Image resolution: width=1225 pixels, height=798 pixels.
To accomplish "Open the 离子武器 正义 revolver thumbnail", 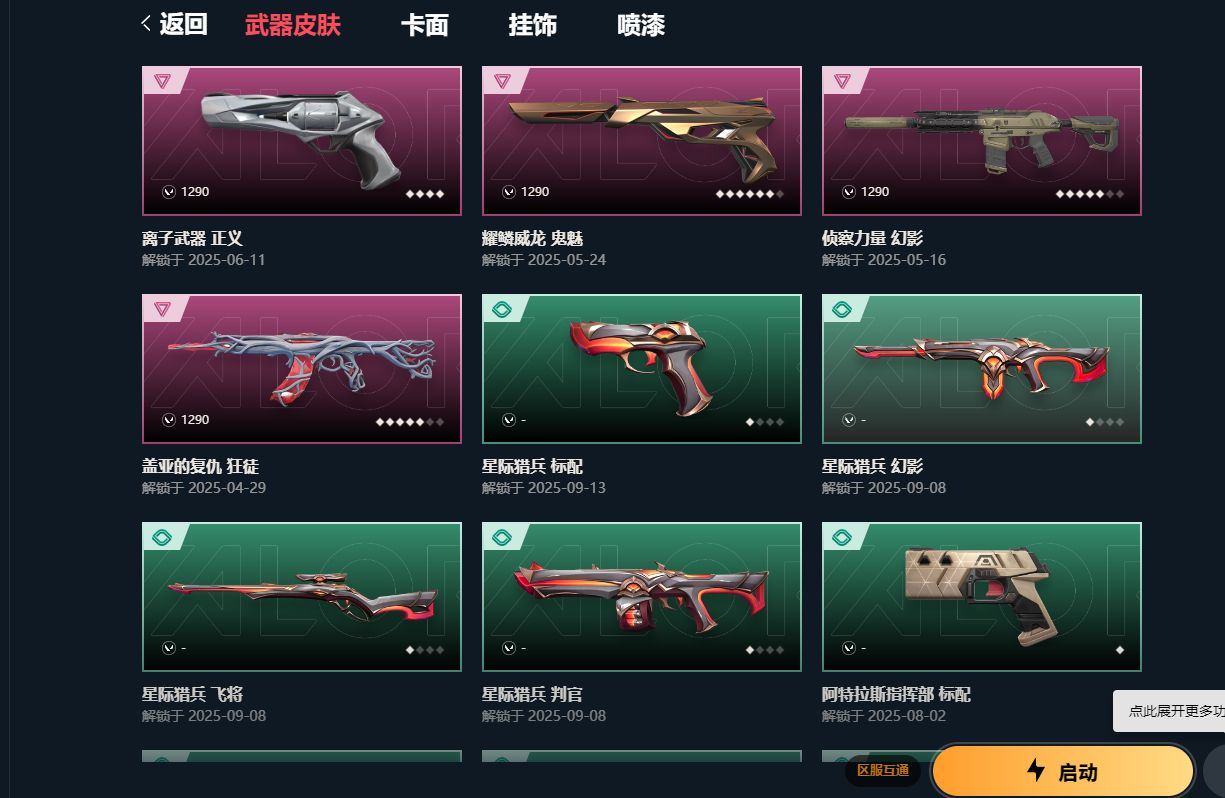I will tap(302, 141).
